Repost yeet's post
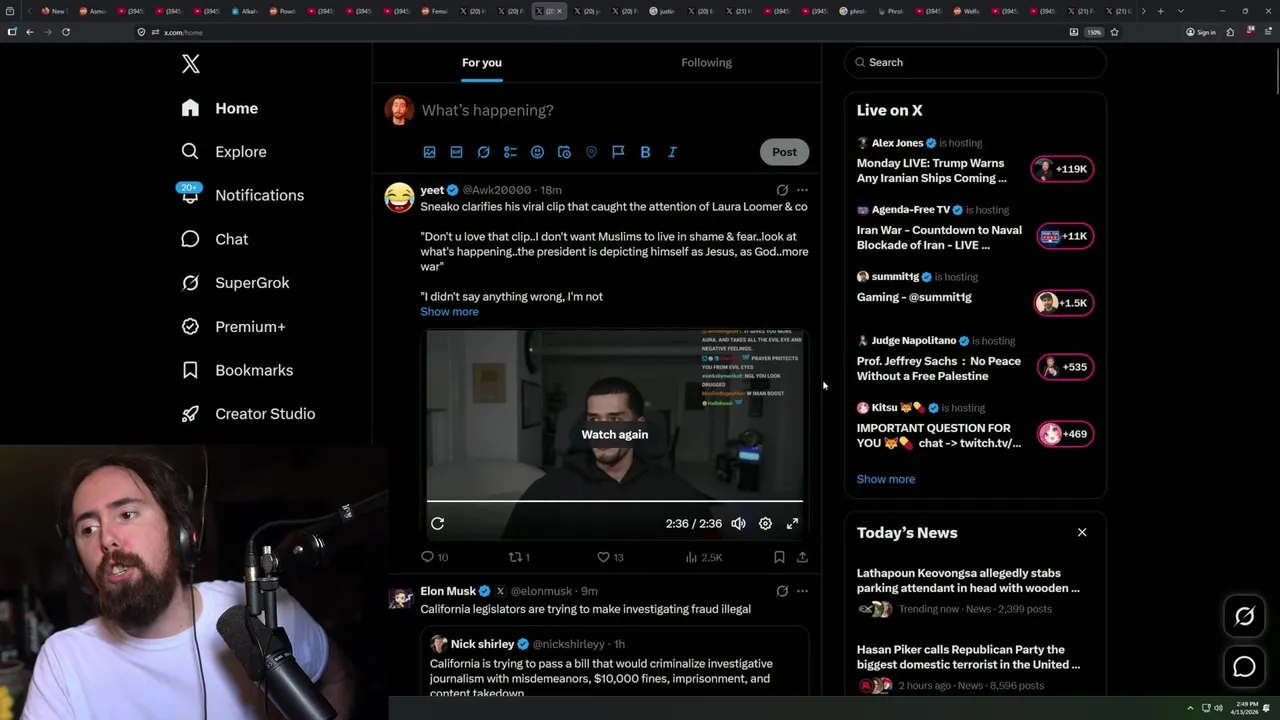Viewport: 1280px width, 720px height. 519,557
